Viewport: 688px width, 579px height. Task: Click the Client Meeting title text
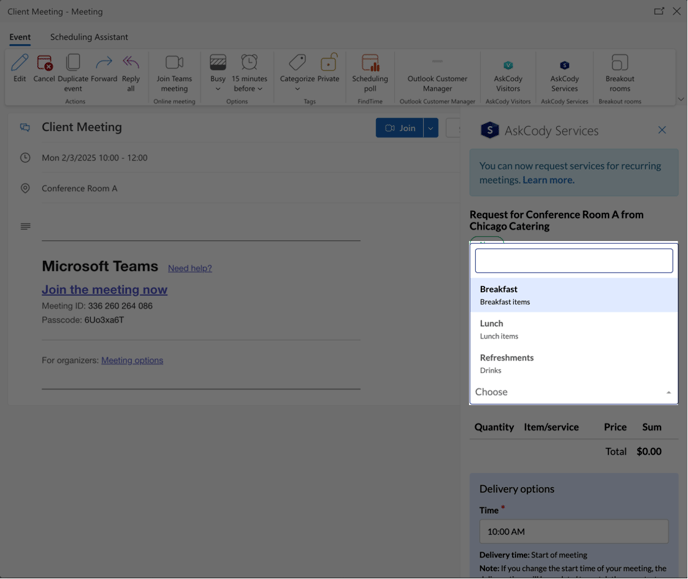(82, 127)
